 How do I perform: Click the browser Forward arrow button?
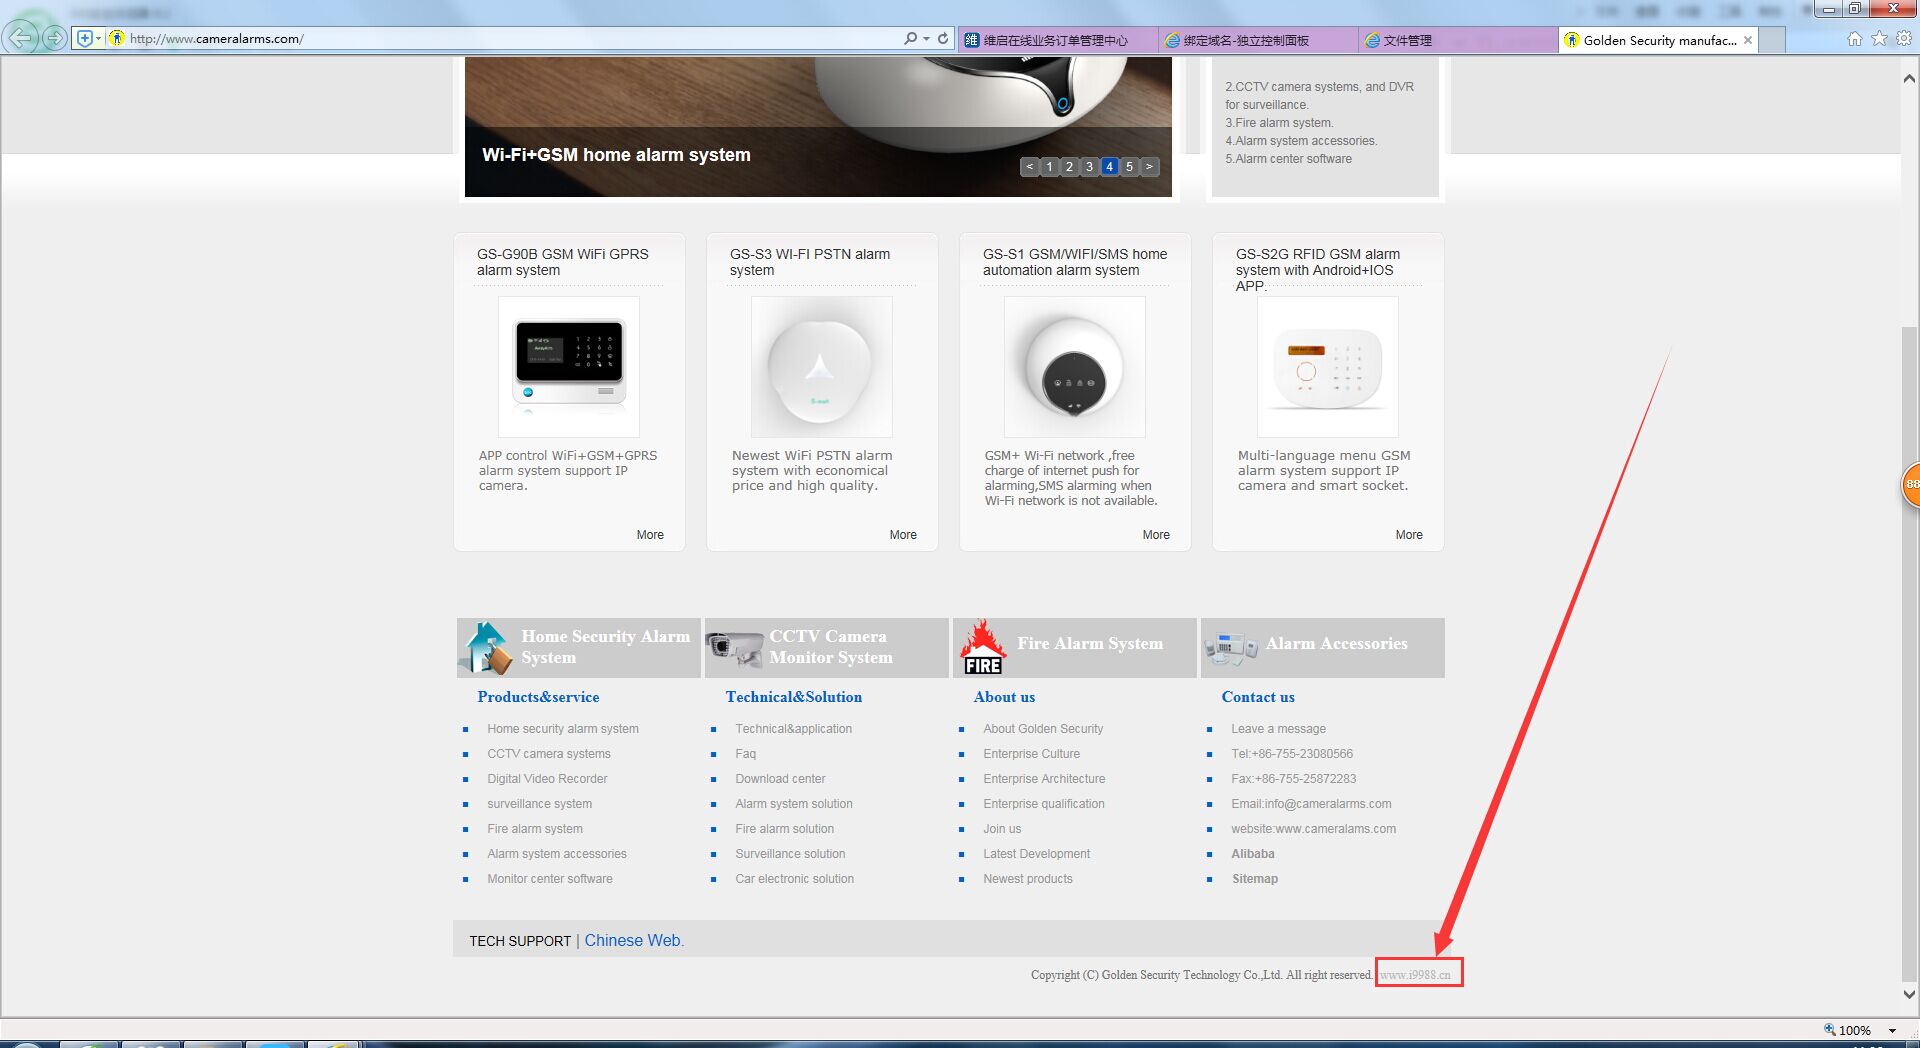55,38
